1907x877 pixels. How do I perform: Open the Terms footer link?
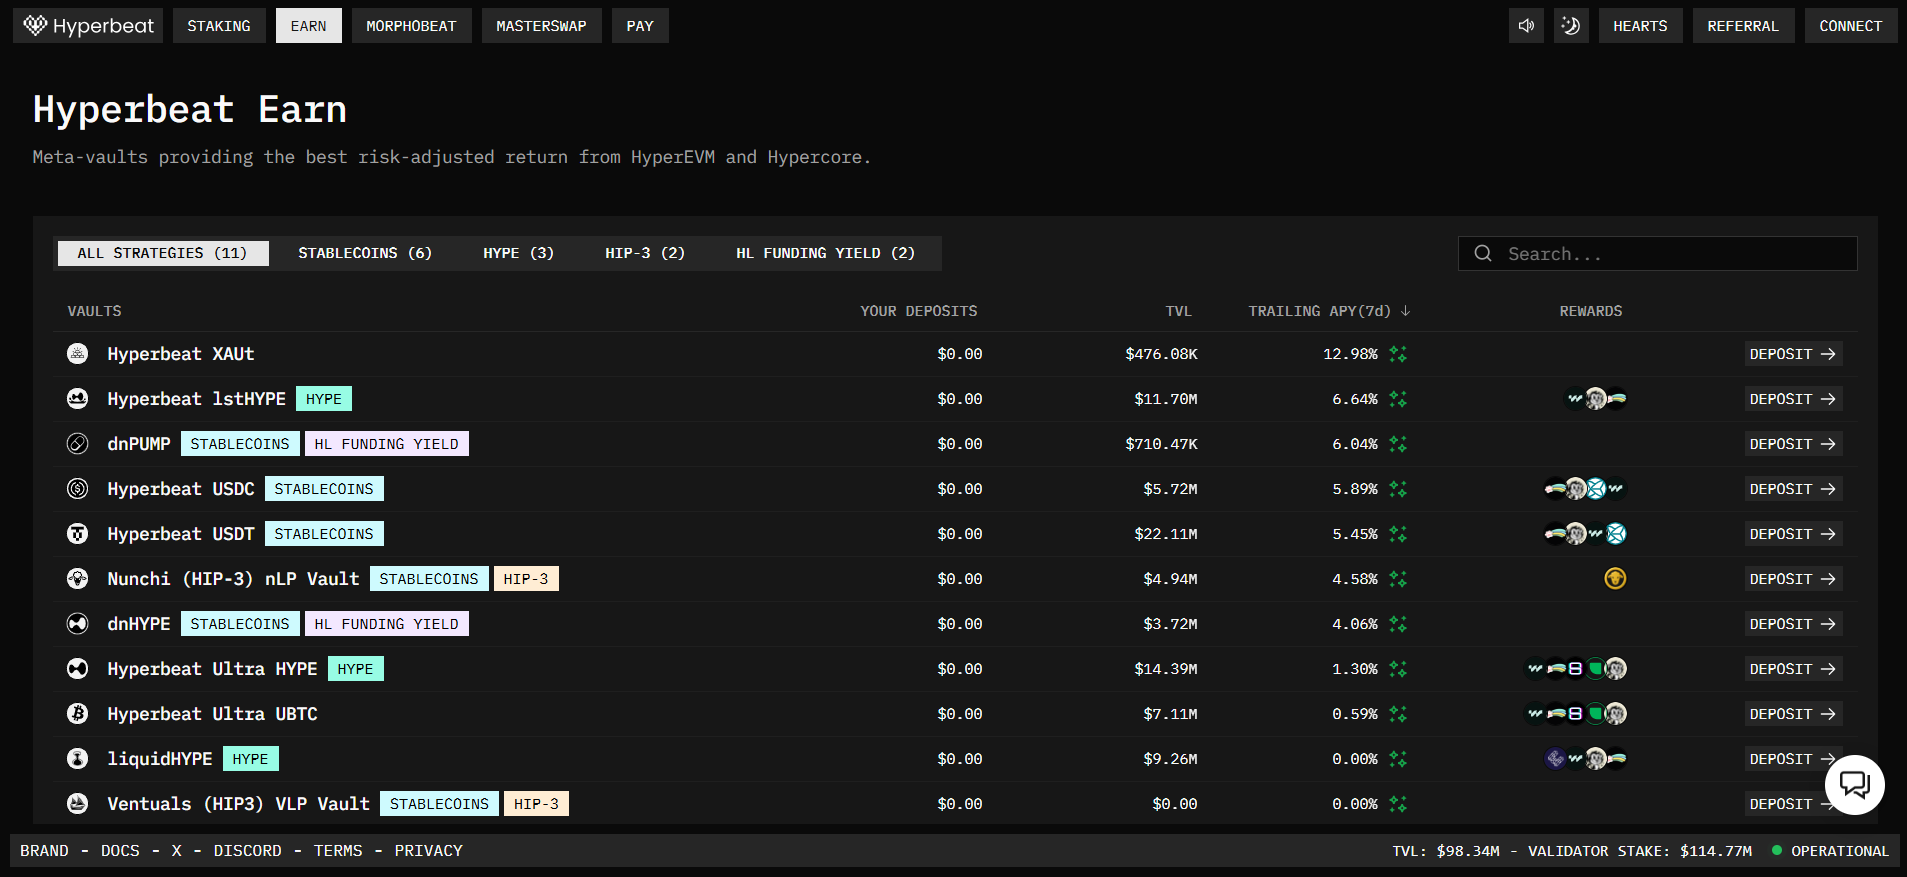(338, 851)
